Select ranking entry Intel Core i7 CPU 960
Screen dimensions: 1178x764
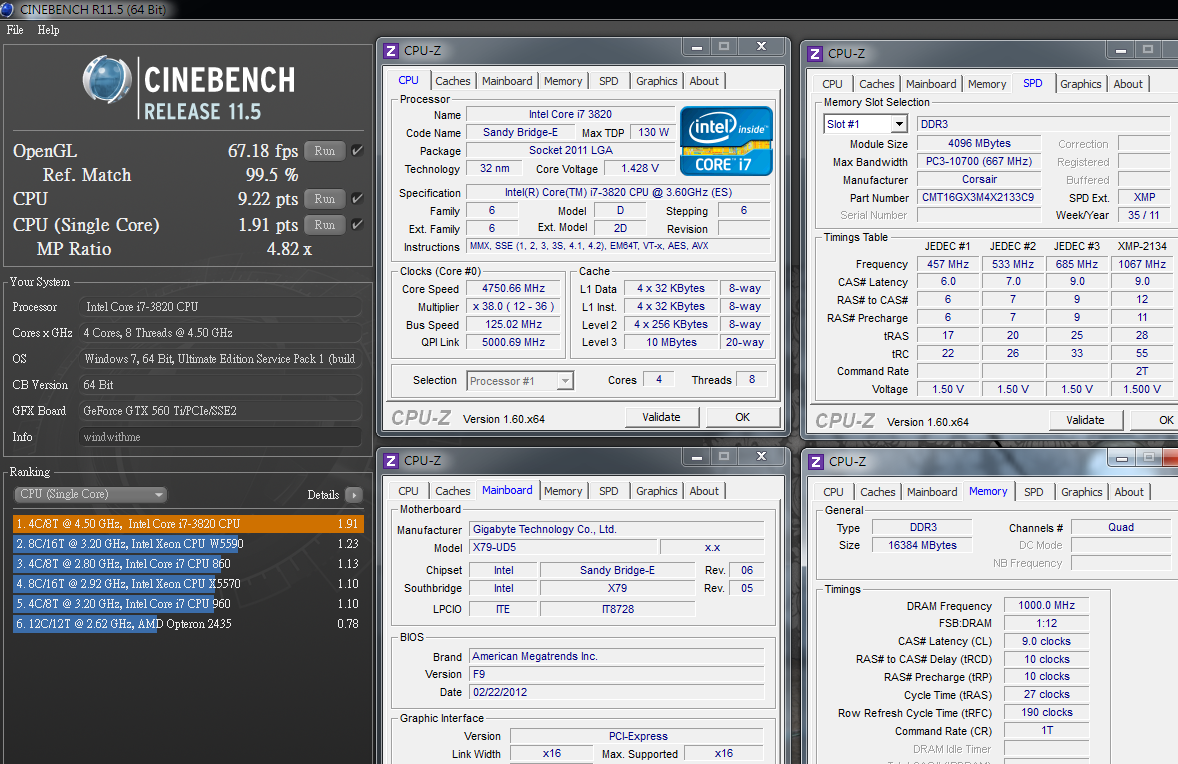[x=188, y=604]
